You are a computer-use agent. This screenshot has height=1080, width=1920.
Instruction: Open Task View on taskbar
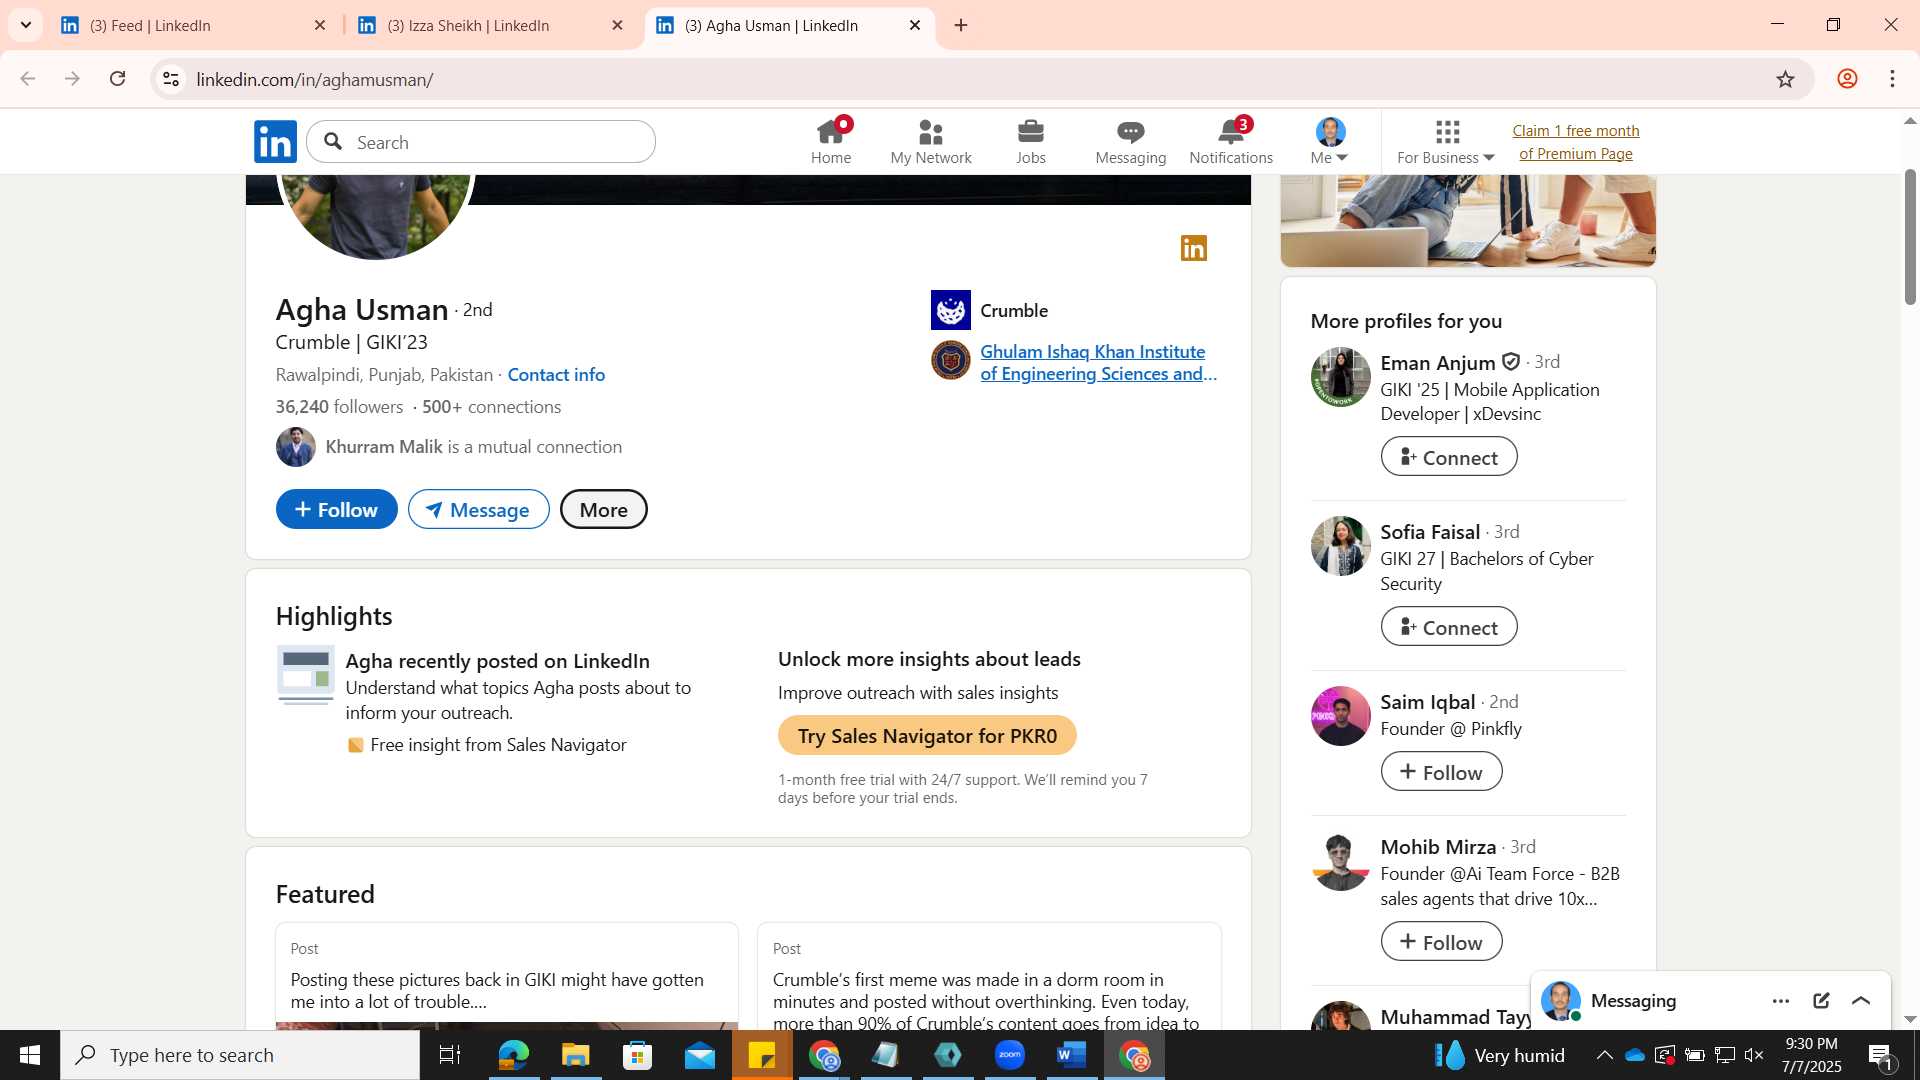(450, 1055)
